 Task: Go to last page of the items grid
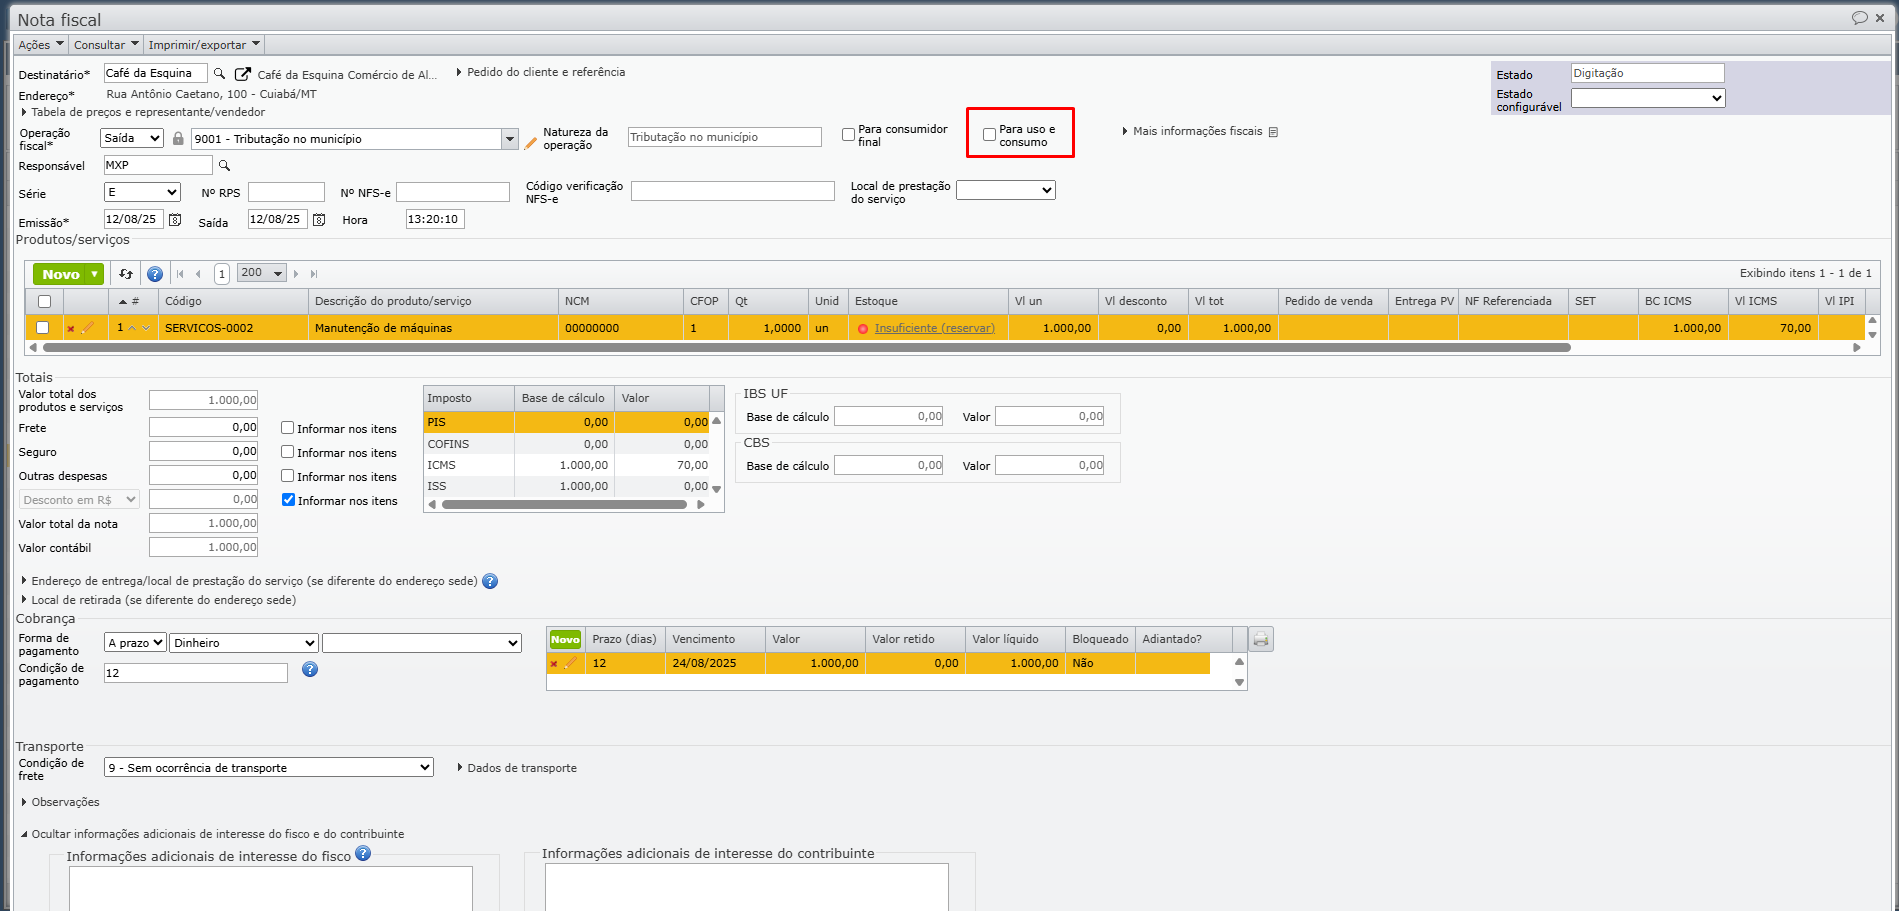[314, 273]
